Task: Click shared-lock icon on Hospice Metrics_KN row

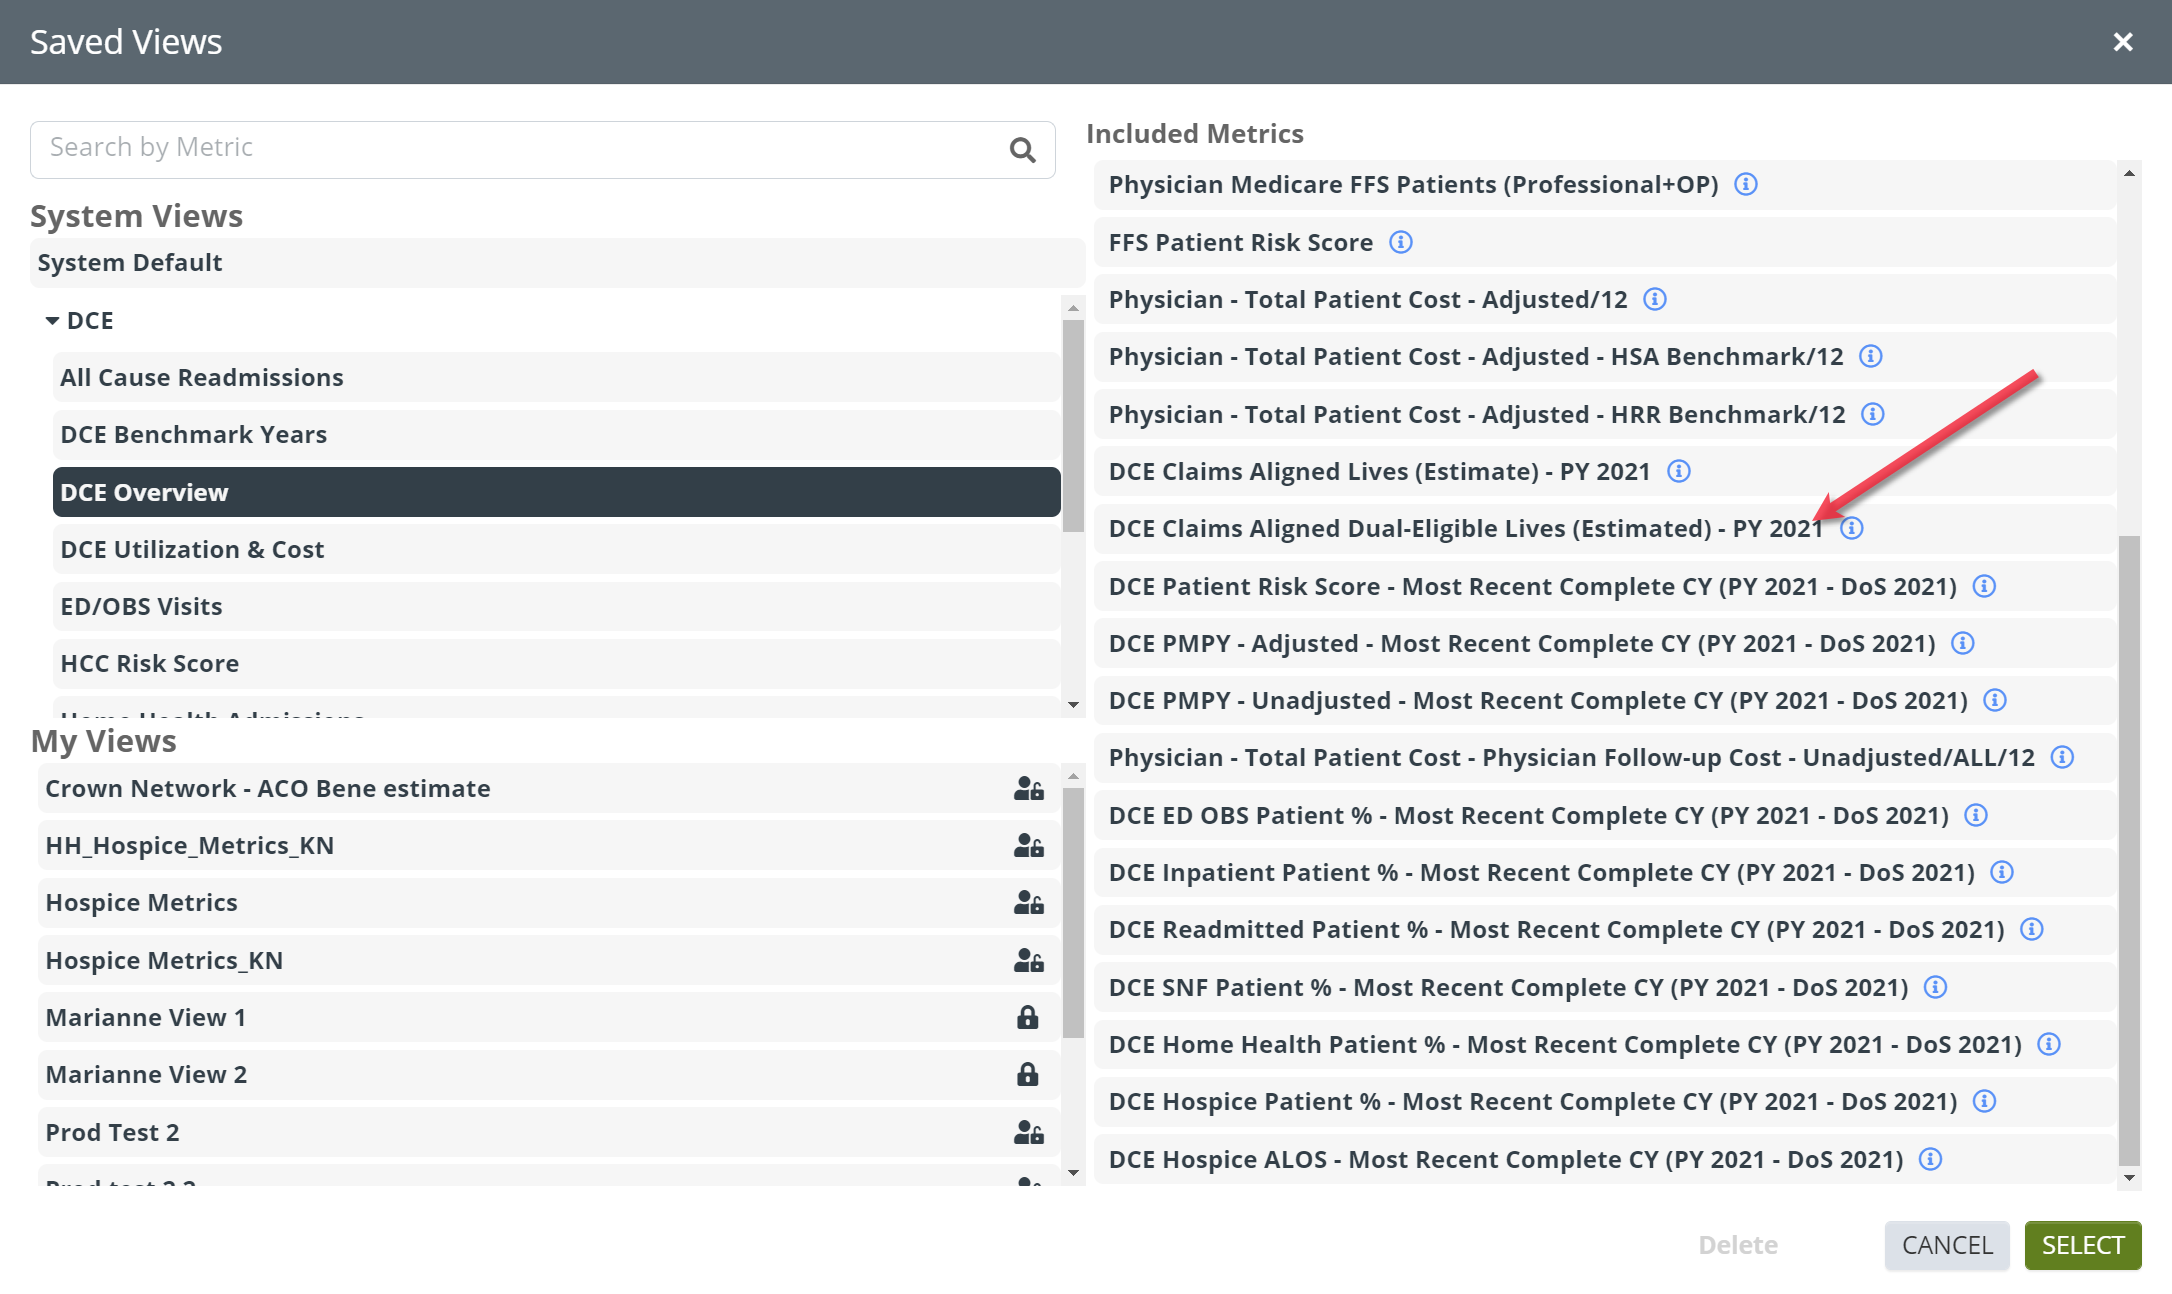Action: point(1028,961)
